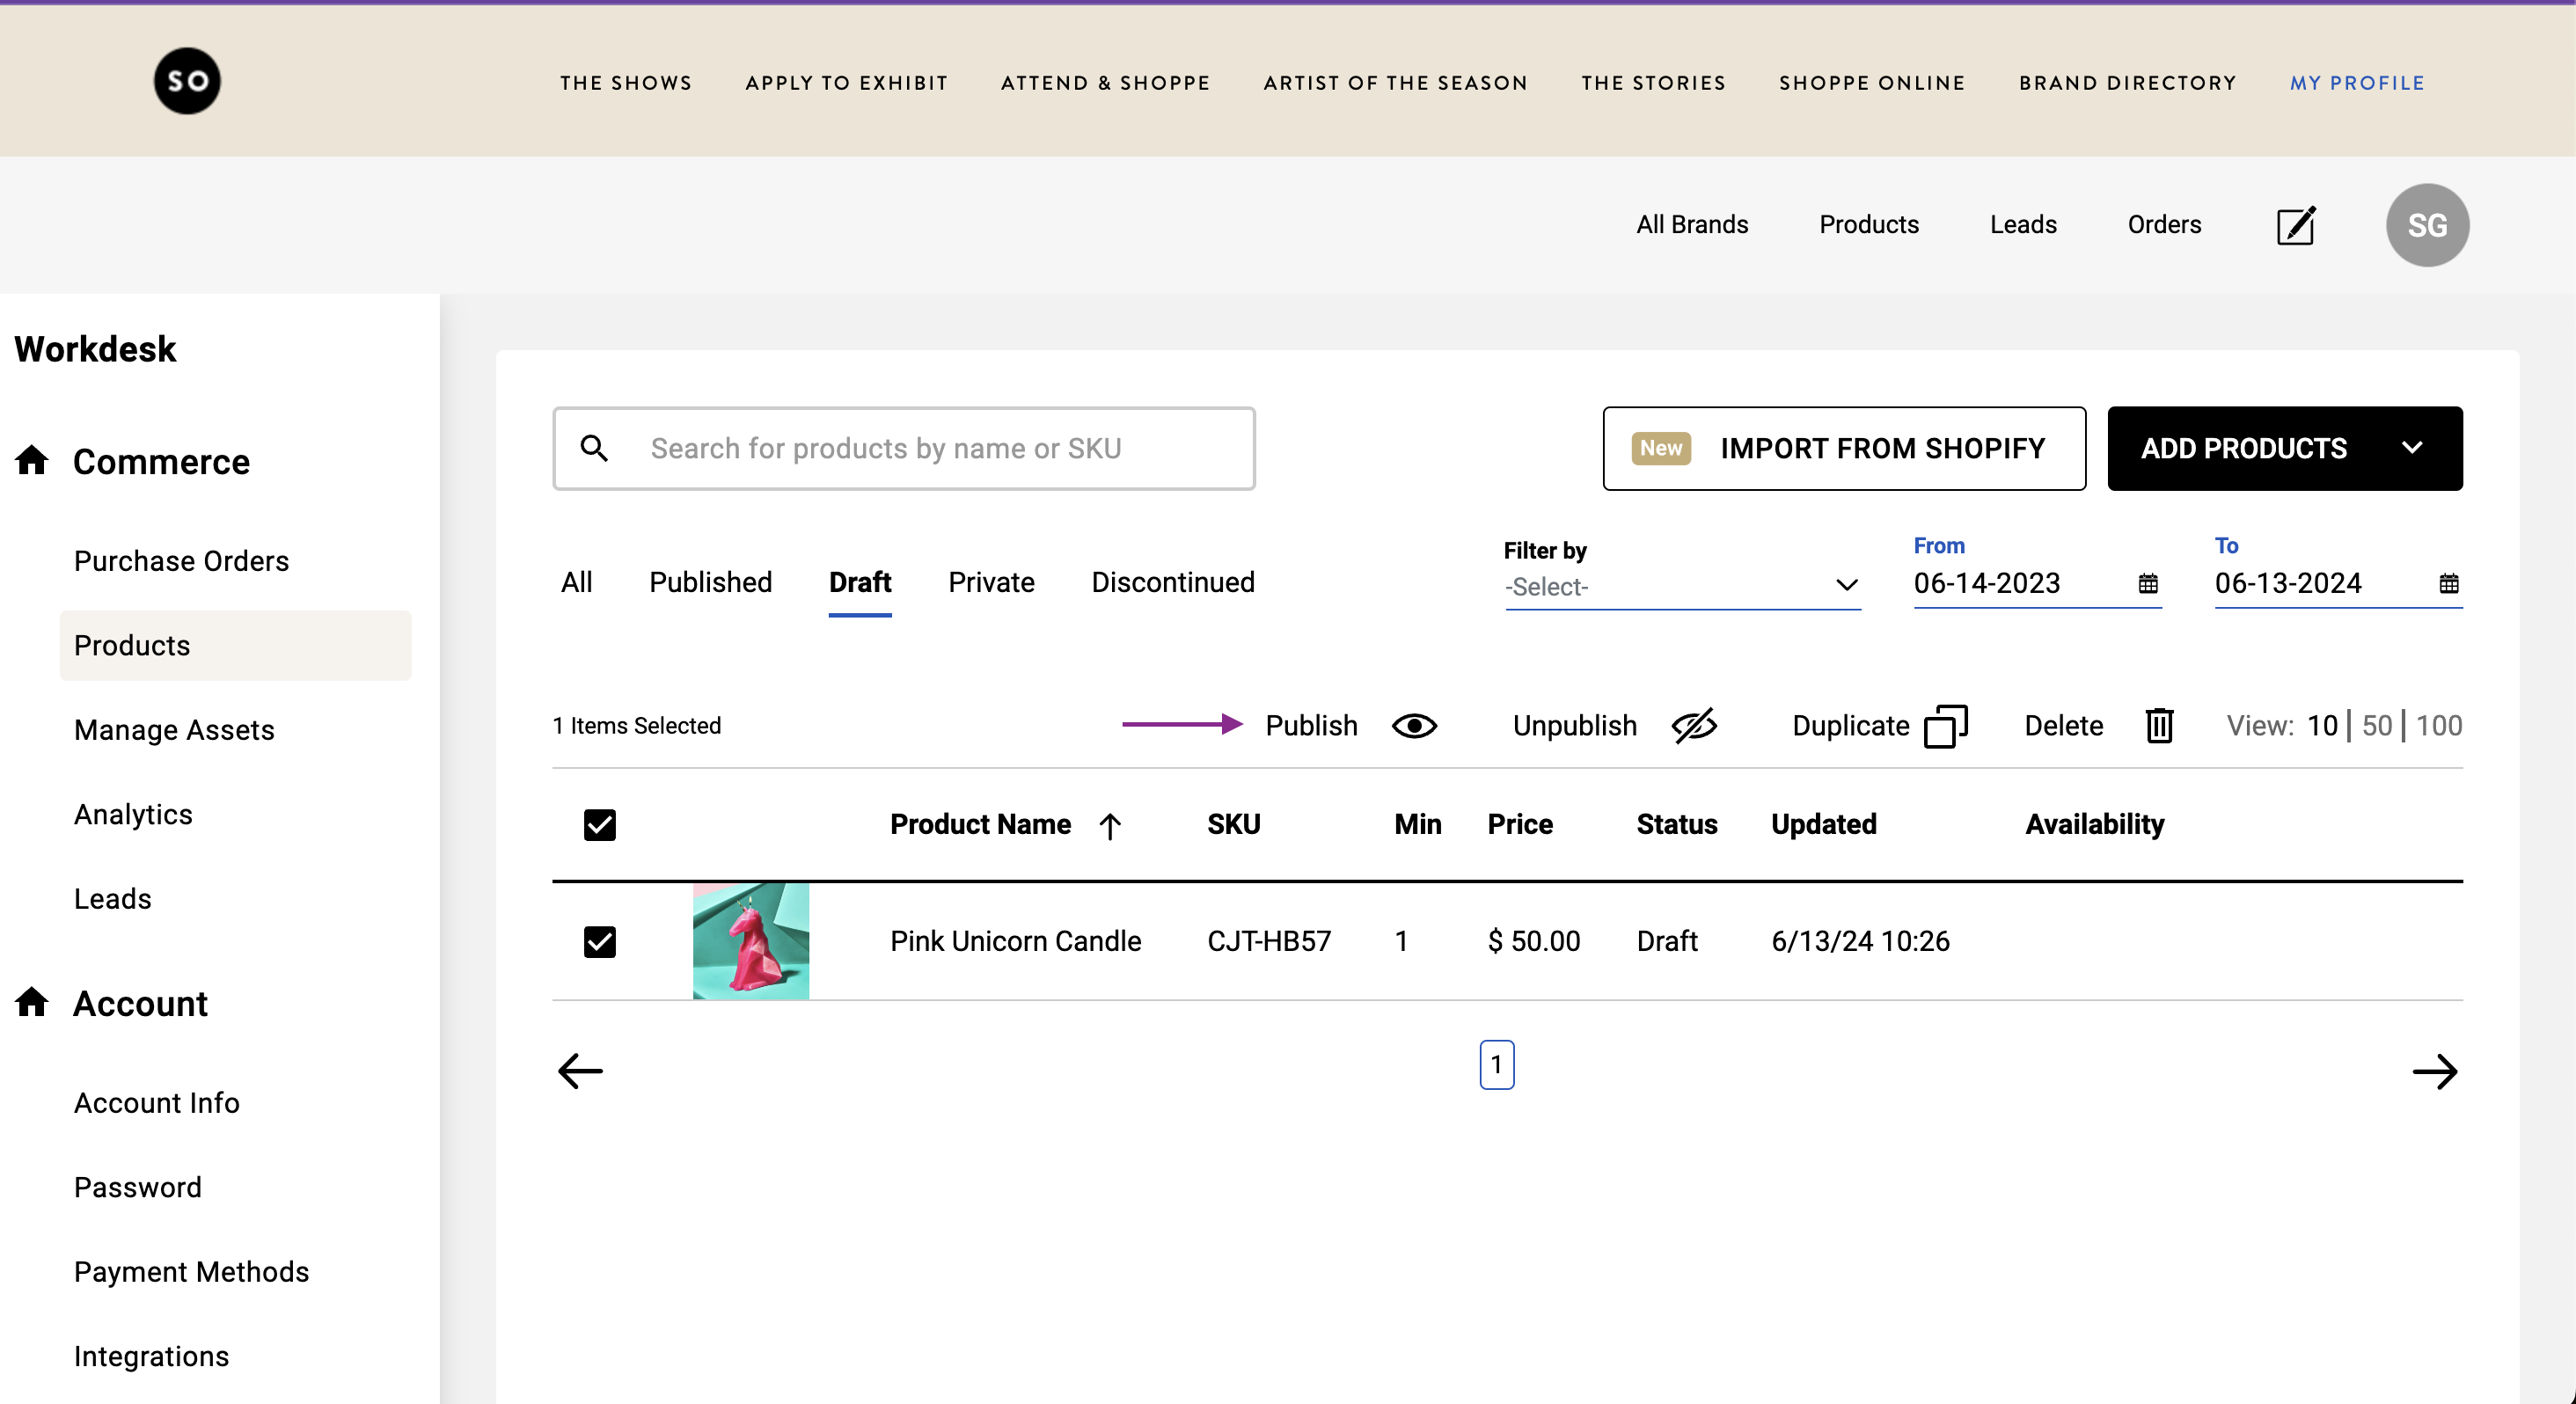Viewport: 2576px width, 1404px height.
Task: Open the Add Products dropdown arrow
Action: point(2411,448)
